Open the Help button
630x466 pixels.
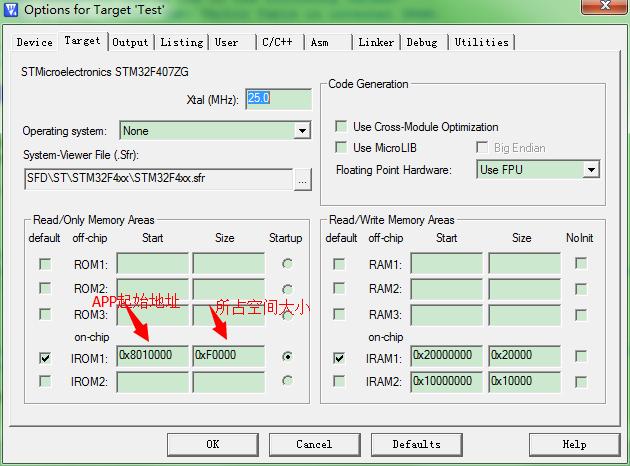575,444
